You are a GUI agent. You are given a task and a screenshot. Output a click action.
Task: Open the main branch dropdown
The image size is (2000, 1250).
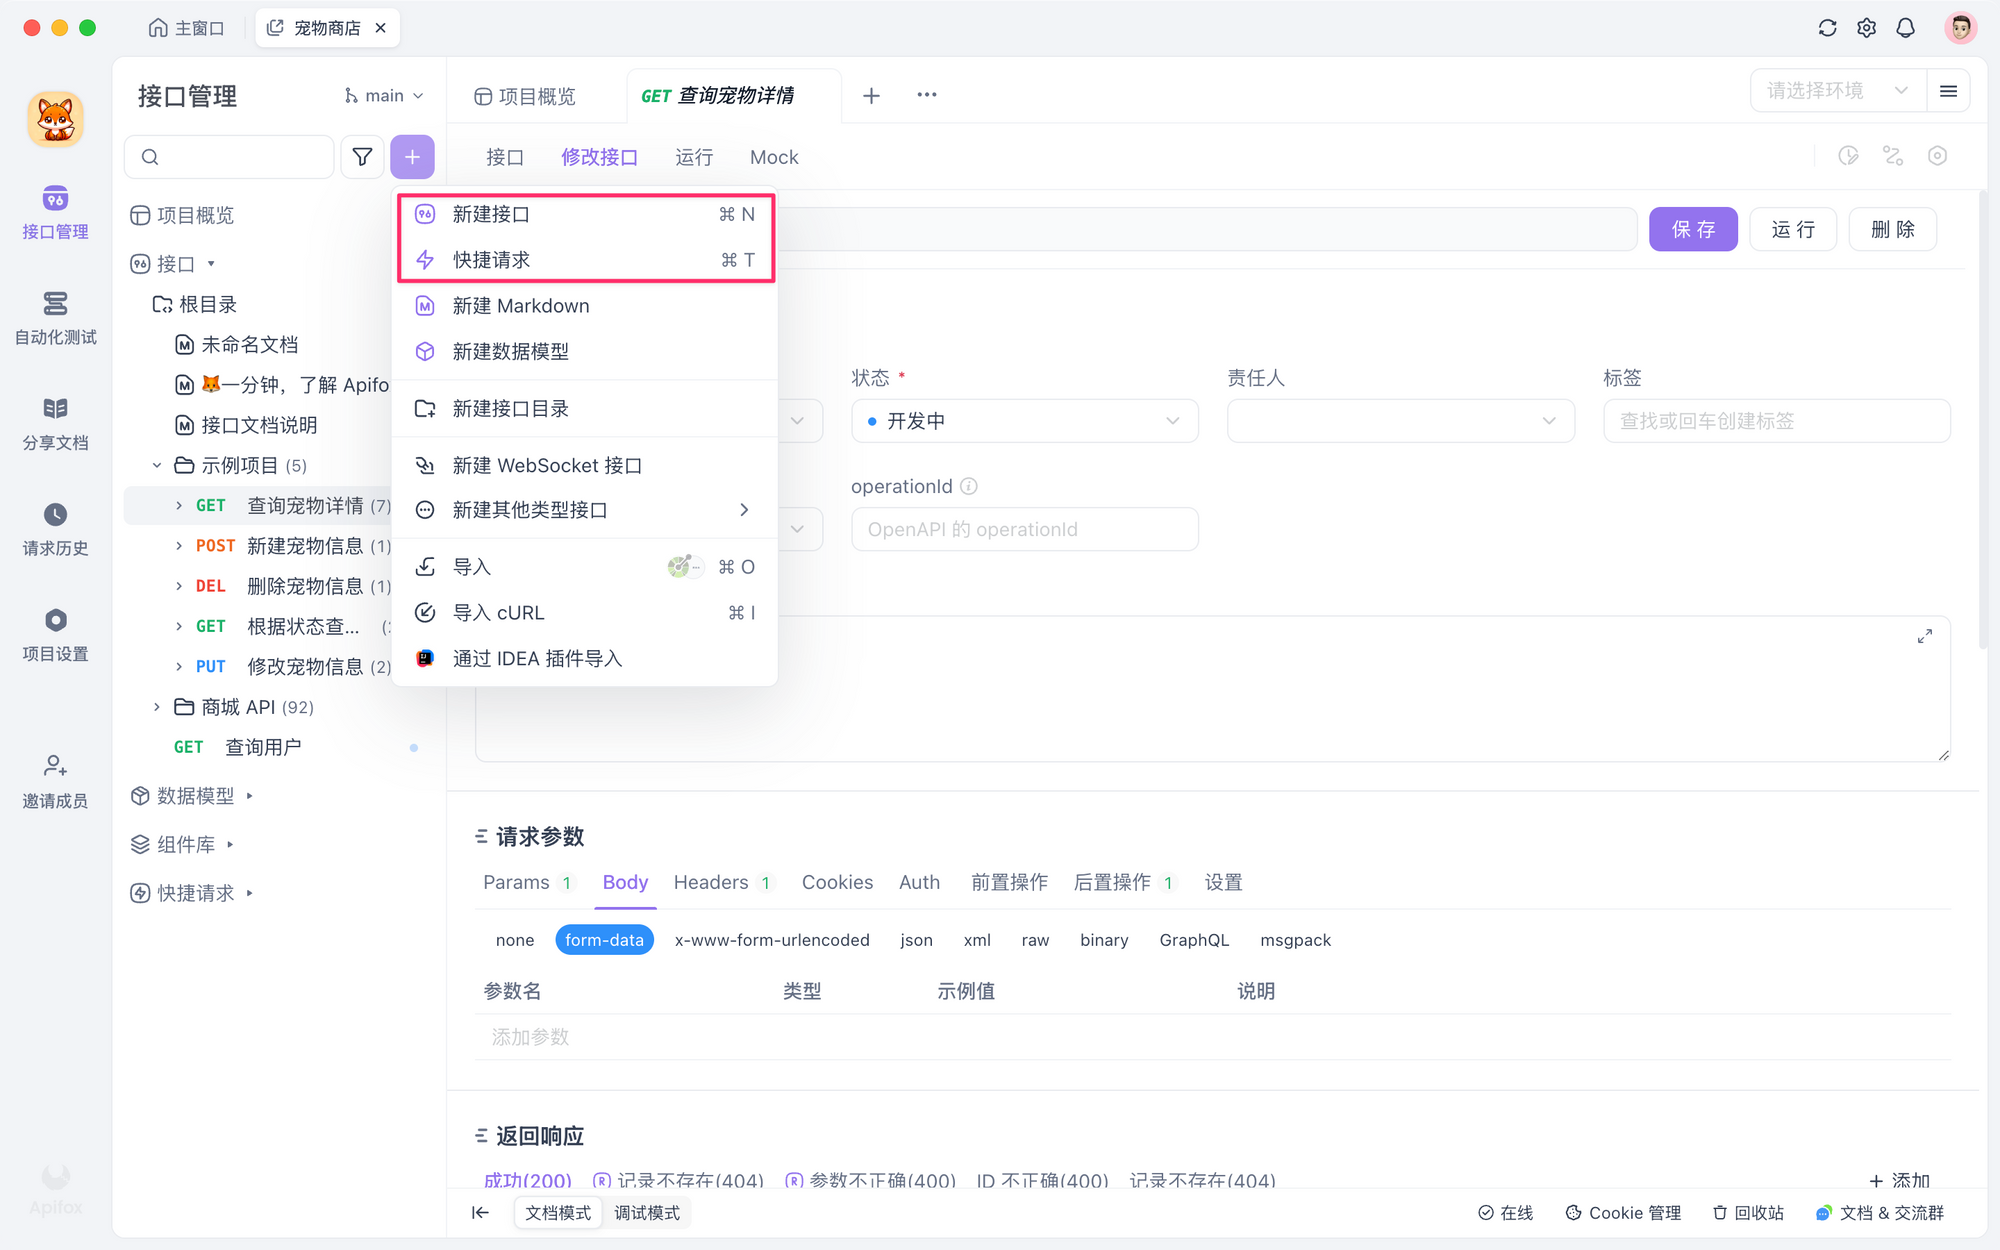pyautogui.click(x=384, y=96)
